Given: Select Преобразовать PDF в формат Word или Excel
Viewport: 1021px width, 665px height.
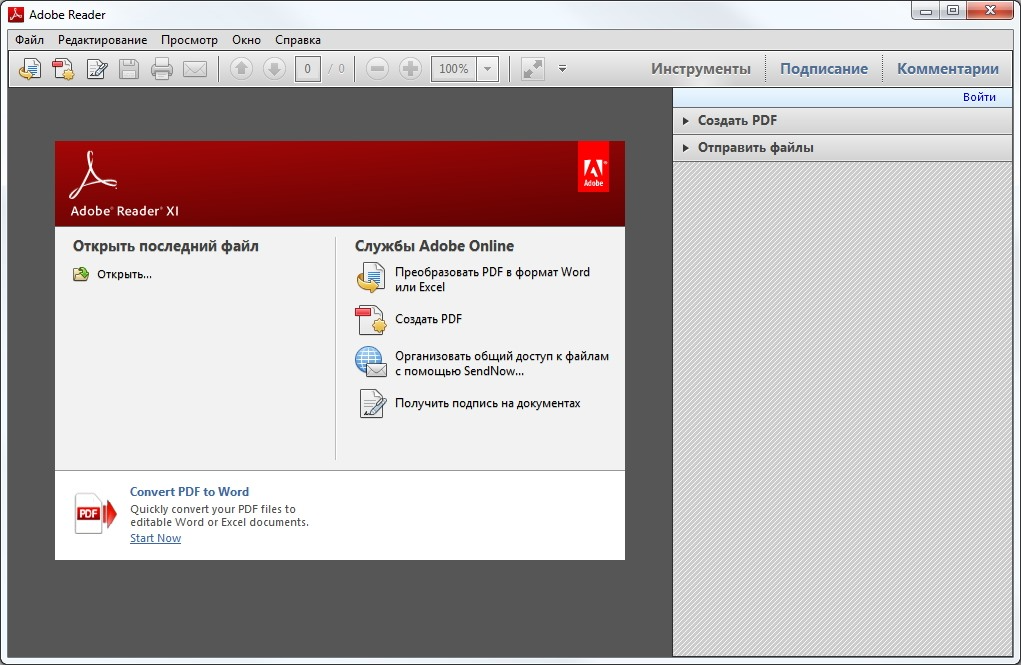Looking at the screenshot, I should point(492,279).
